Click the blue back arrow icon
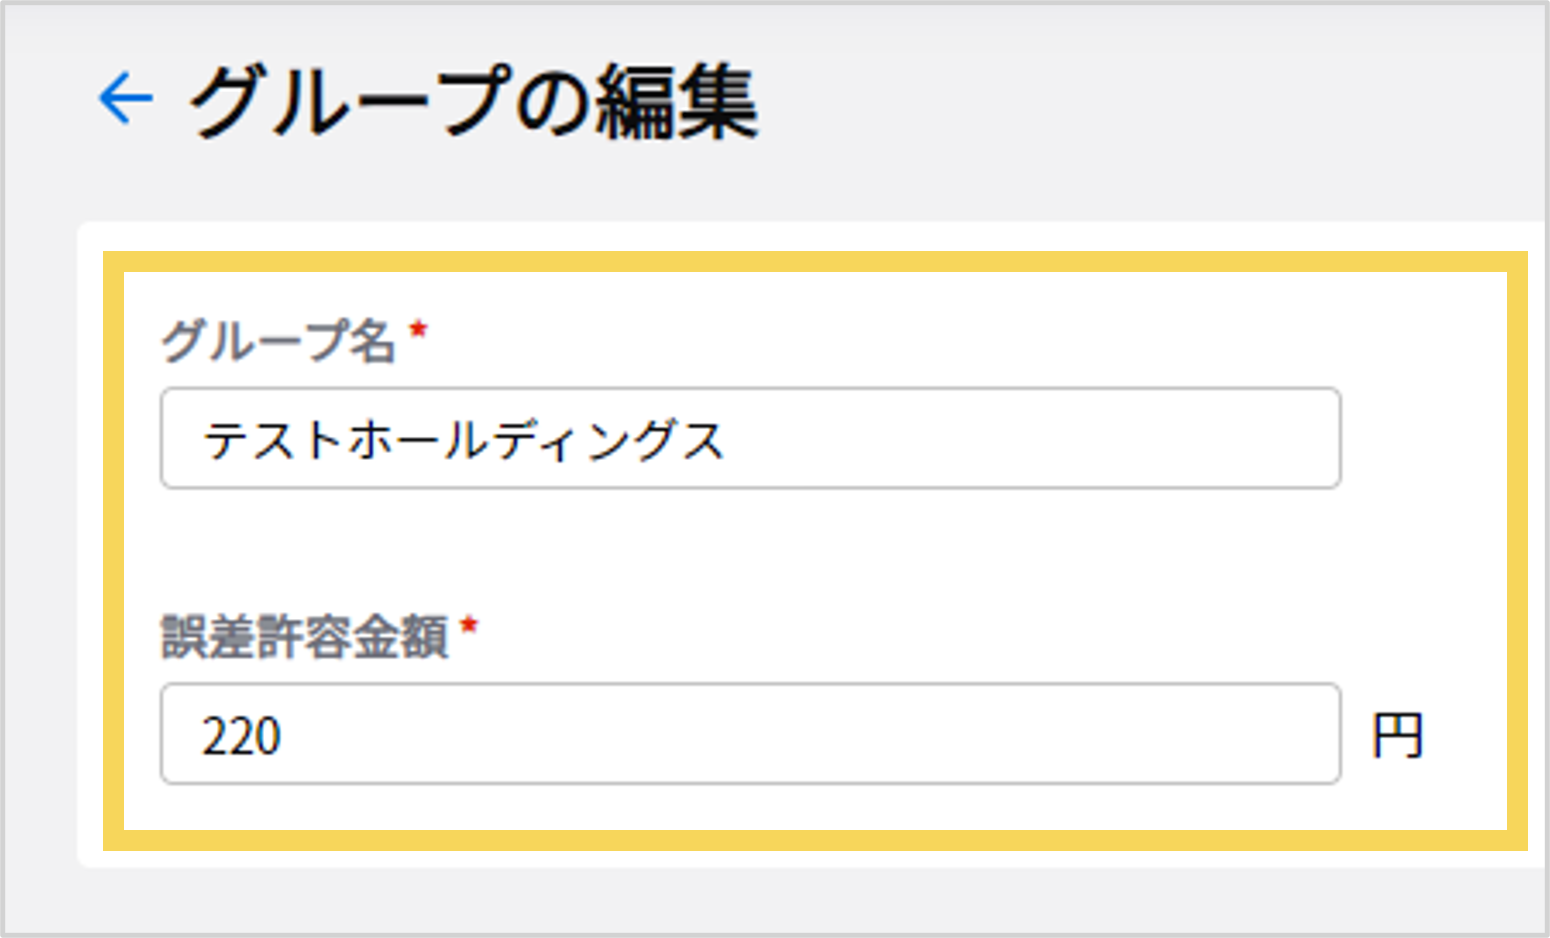Viewport: 1550px width, 938px height. (x=125, y=98)
